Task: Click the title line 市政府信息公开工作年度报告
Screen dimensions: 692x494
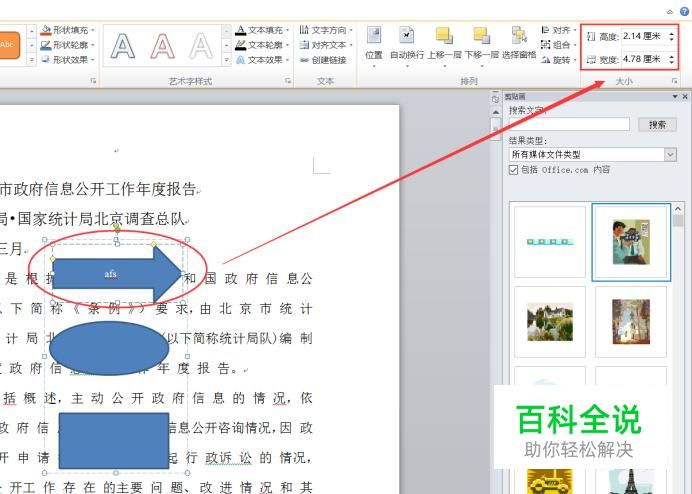Action: [98, 189]
